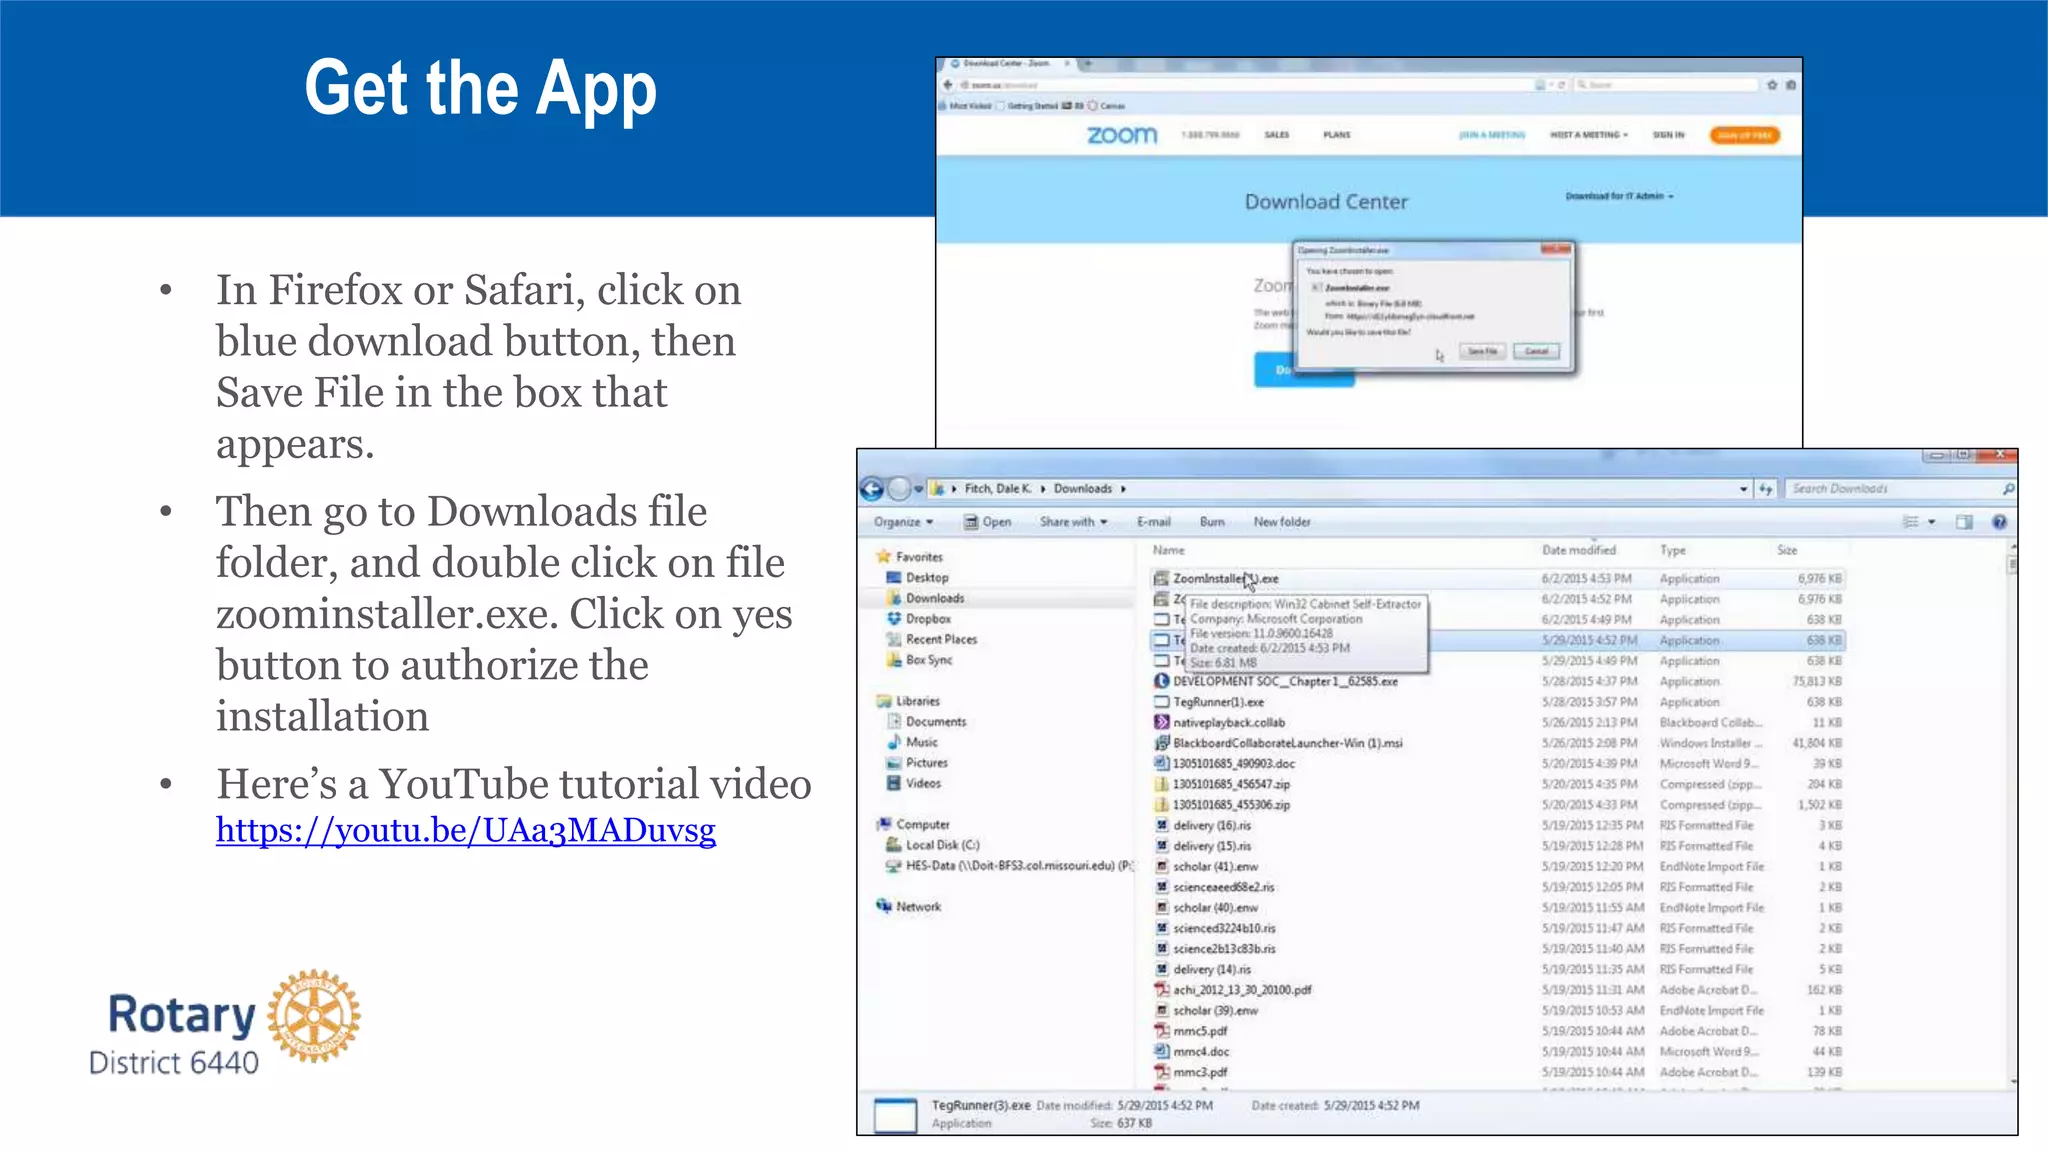
Task: Select Network in the navigation pane
Action: 909,907
